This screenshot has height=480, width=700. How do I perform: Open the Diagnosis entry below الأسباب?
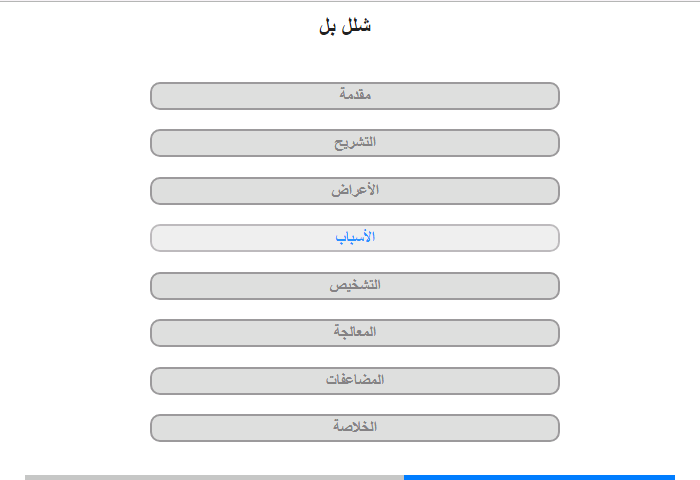(x=355, y=286)
